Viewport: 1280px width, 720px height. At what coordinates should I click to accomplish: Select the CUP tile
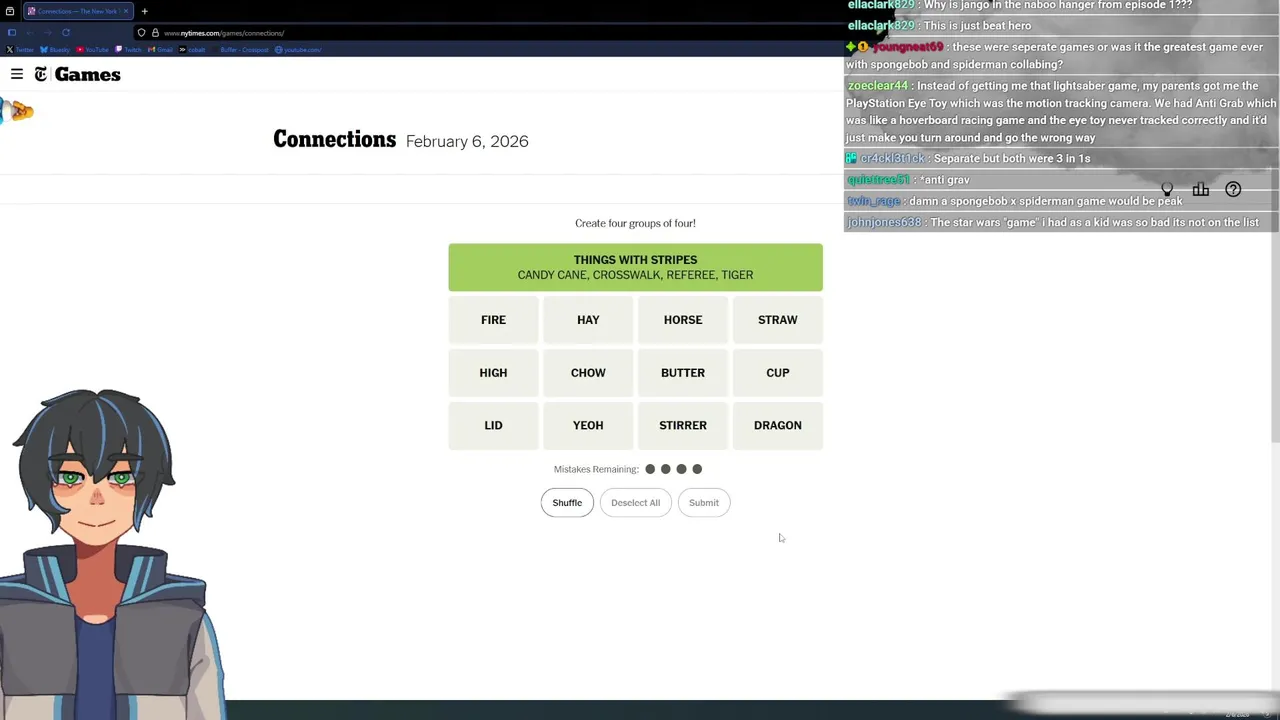point(778,373)
